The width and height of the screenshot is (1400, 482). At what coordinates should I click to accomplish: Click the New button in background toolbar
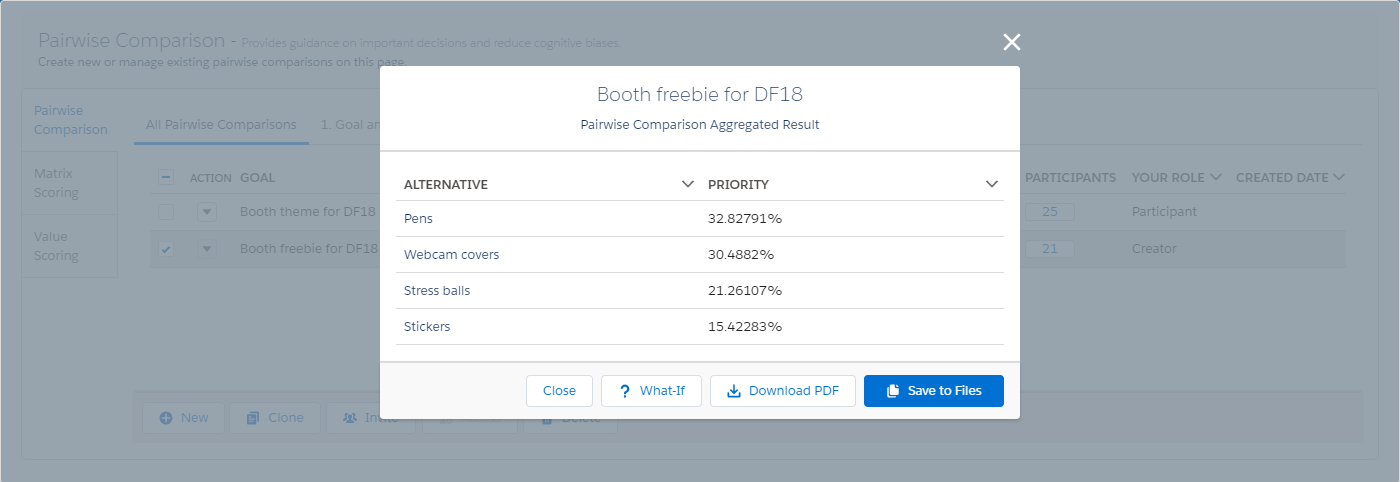(182, 418)
